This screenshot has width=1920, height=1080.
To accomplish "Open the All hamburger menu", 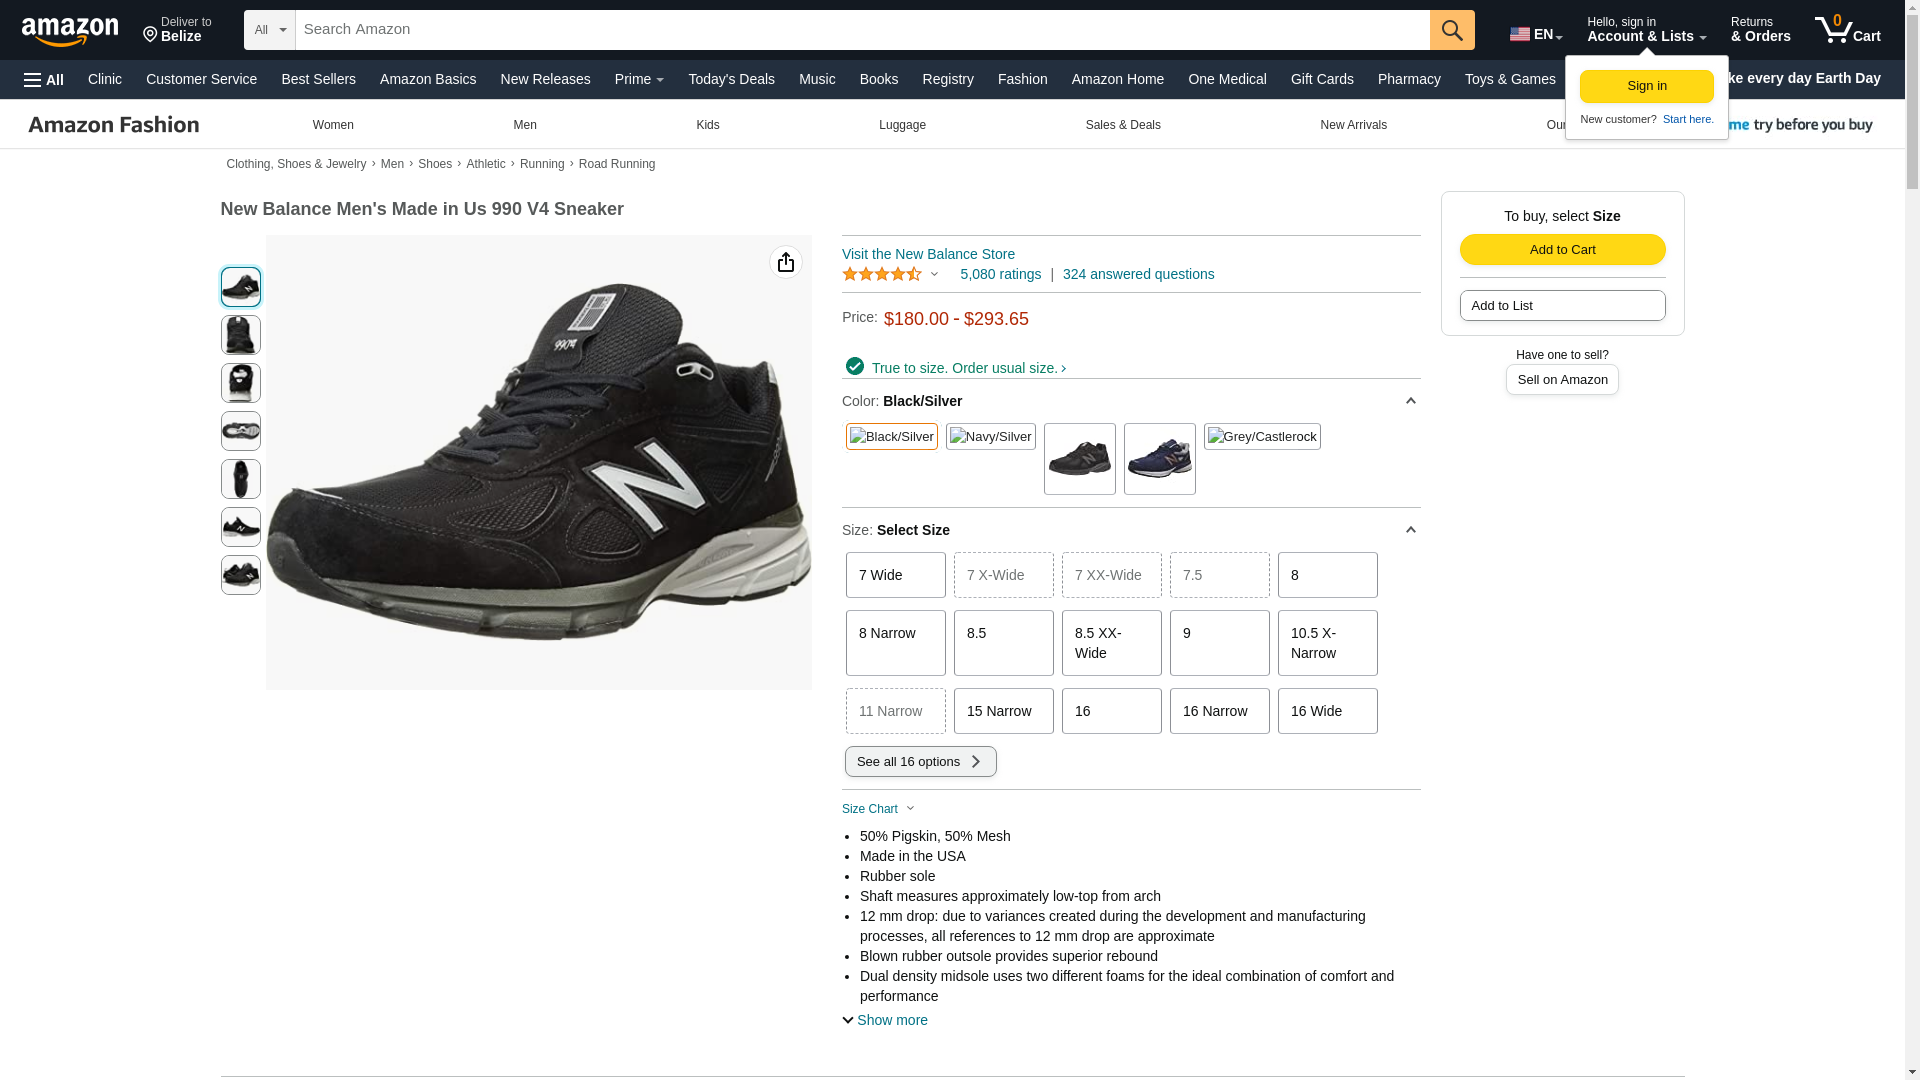I will [x=44, y=79].
